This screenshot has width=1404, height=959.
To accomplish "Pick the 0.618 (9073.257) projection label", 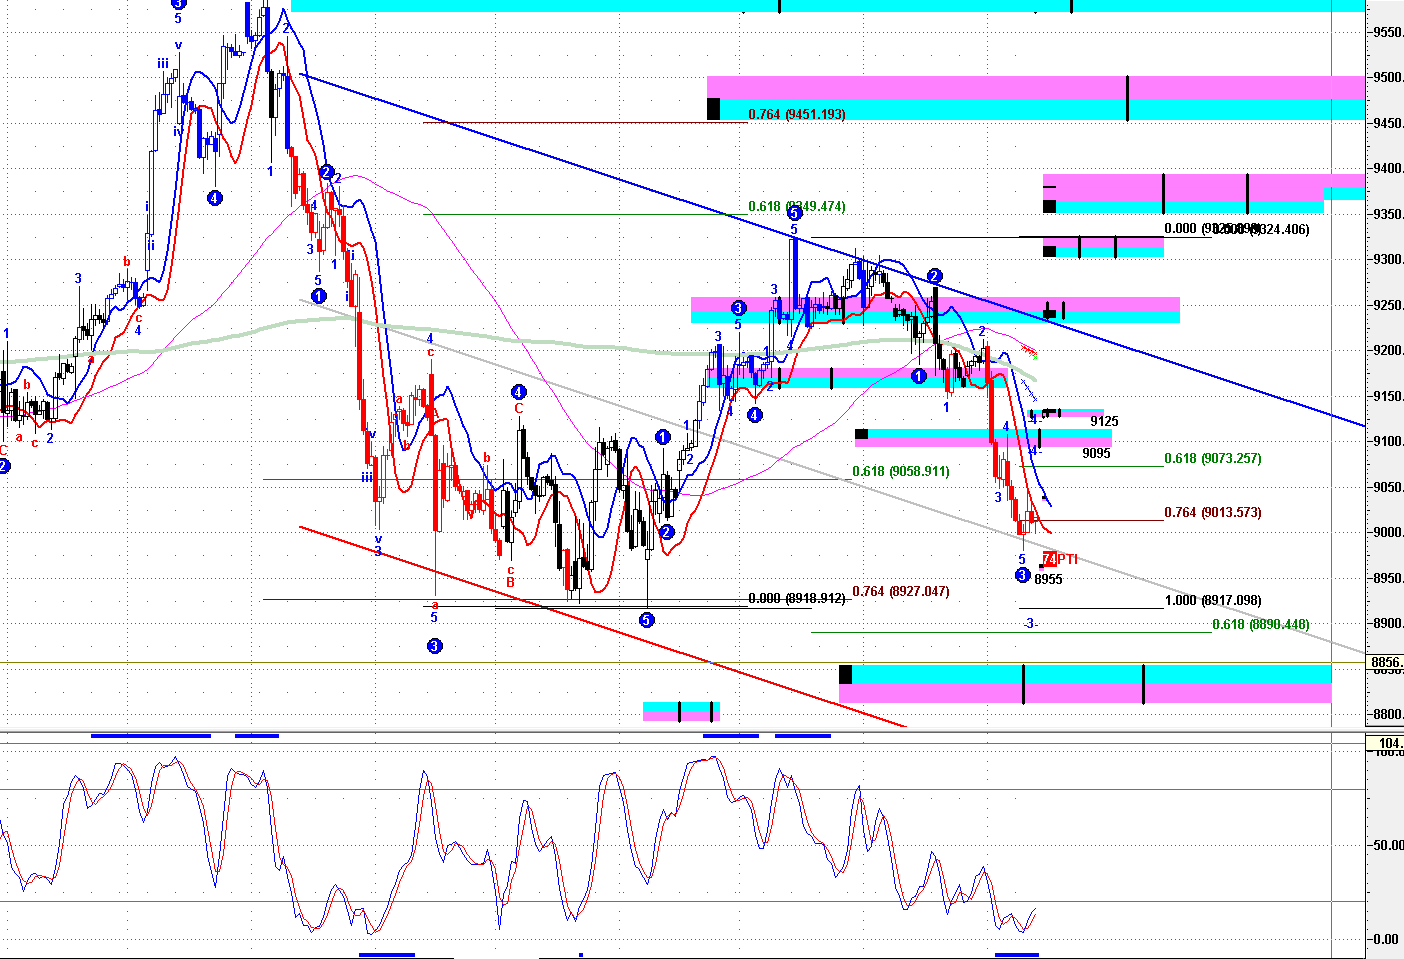I will pos(1213,458).
